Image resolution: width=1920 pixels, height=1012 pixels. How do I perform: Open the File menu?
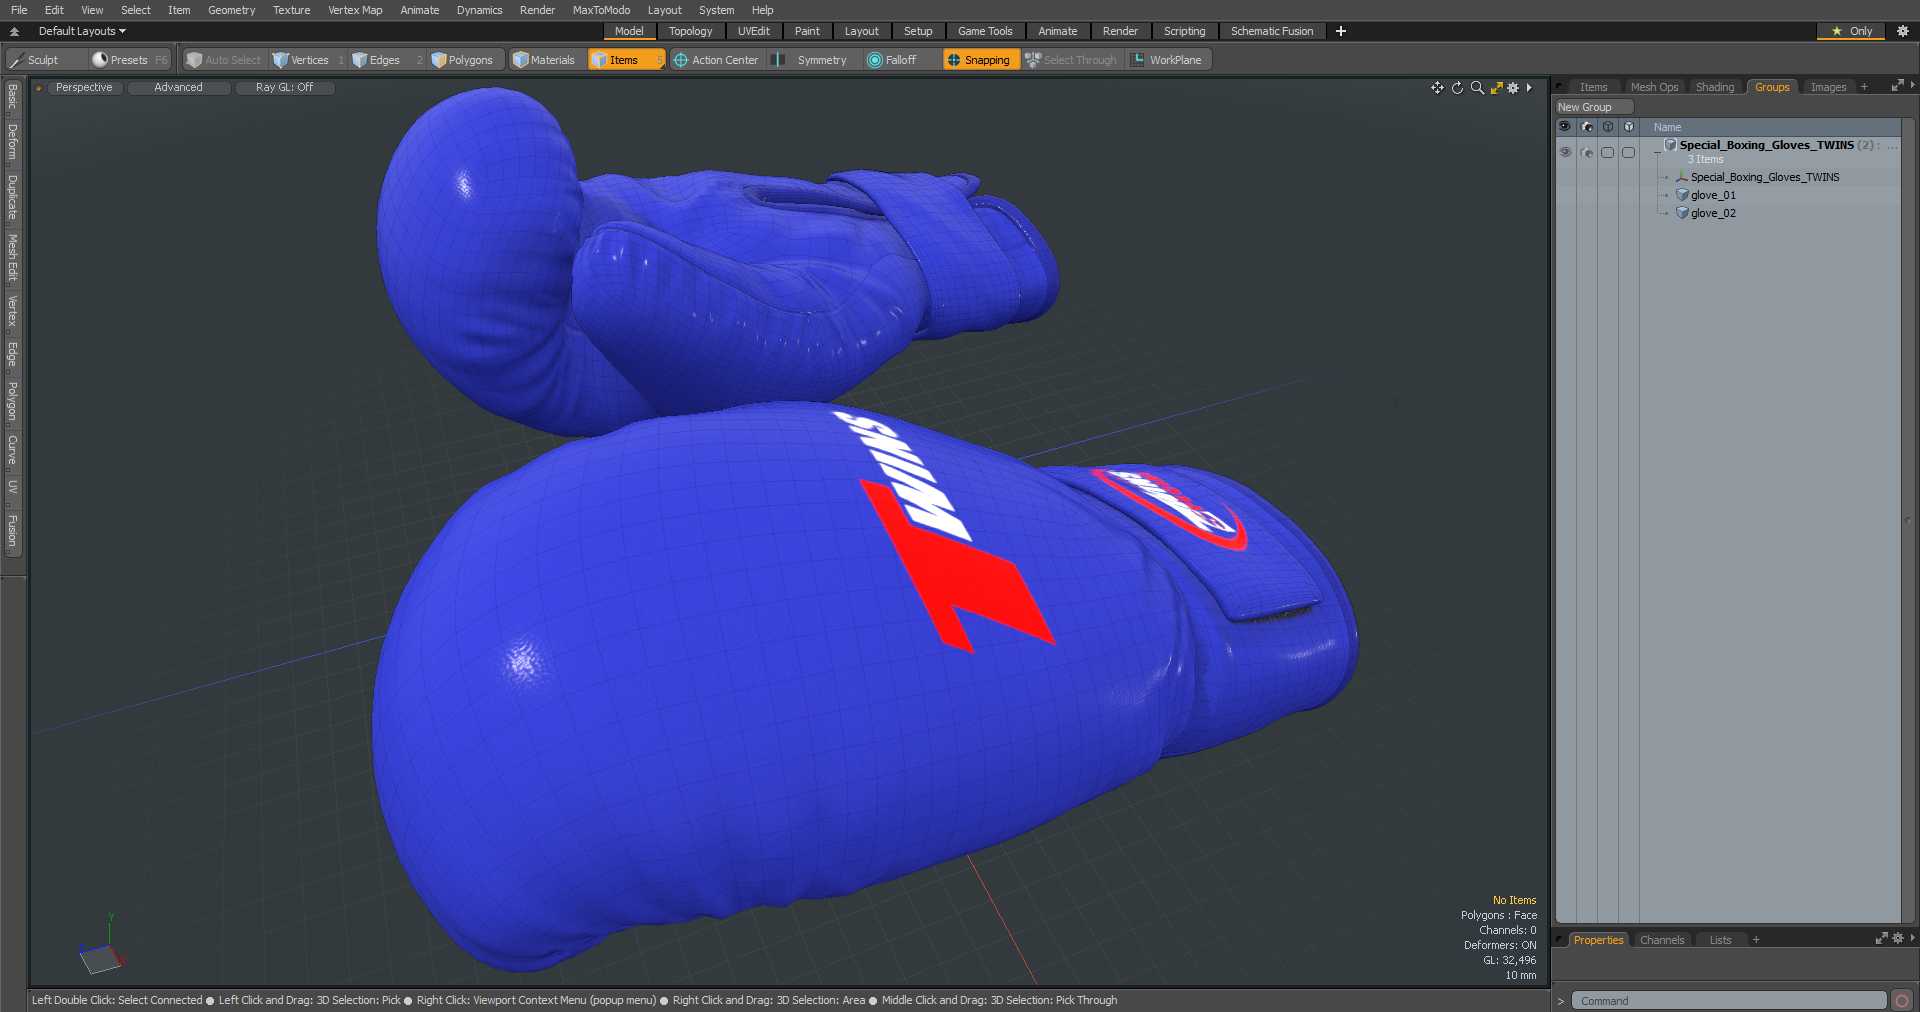19,10
